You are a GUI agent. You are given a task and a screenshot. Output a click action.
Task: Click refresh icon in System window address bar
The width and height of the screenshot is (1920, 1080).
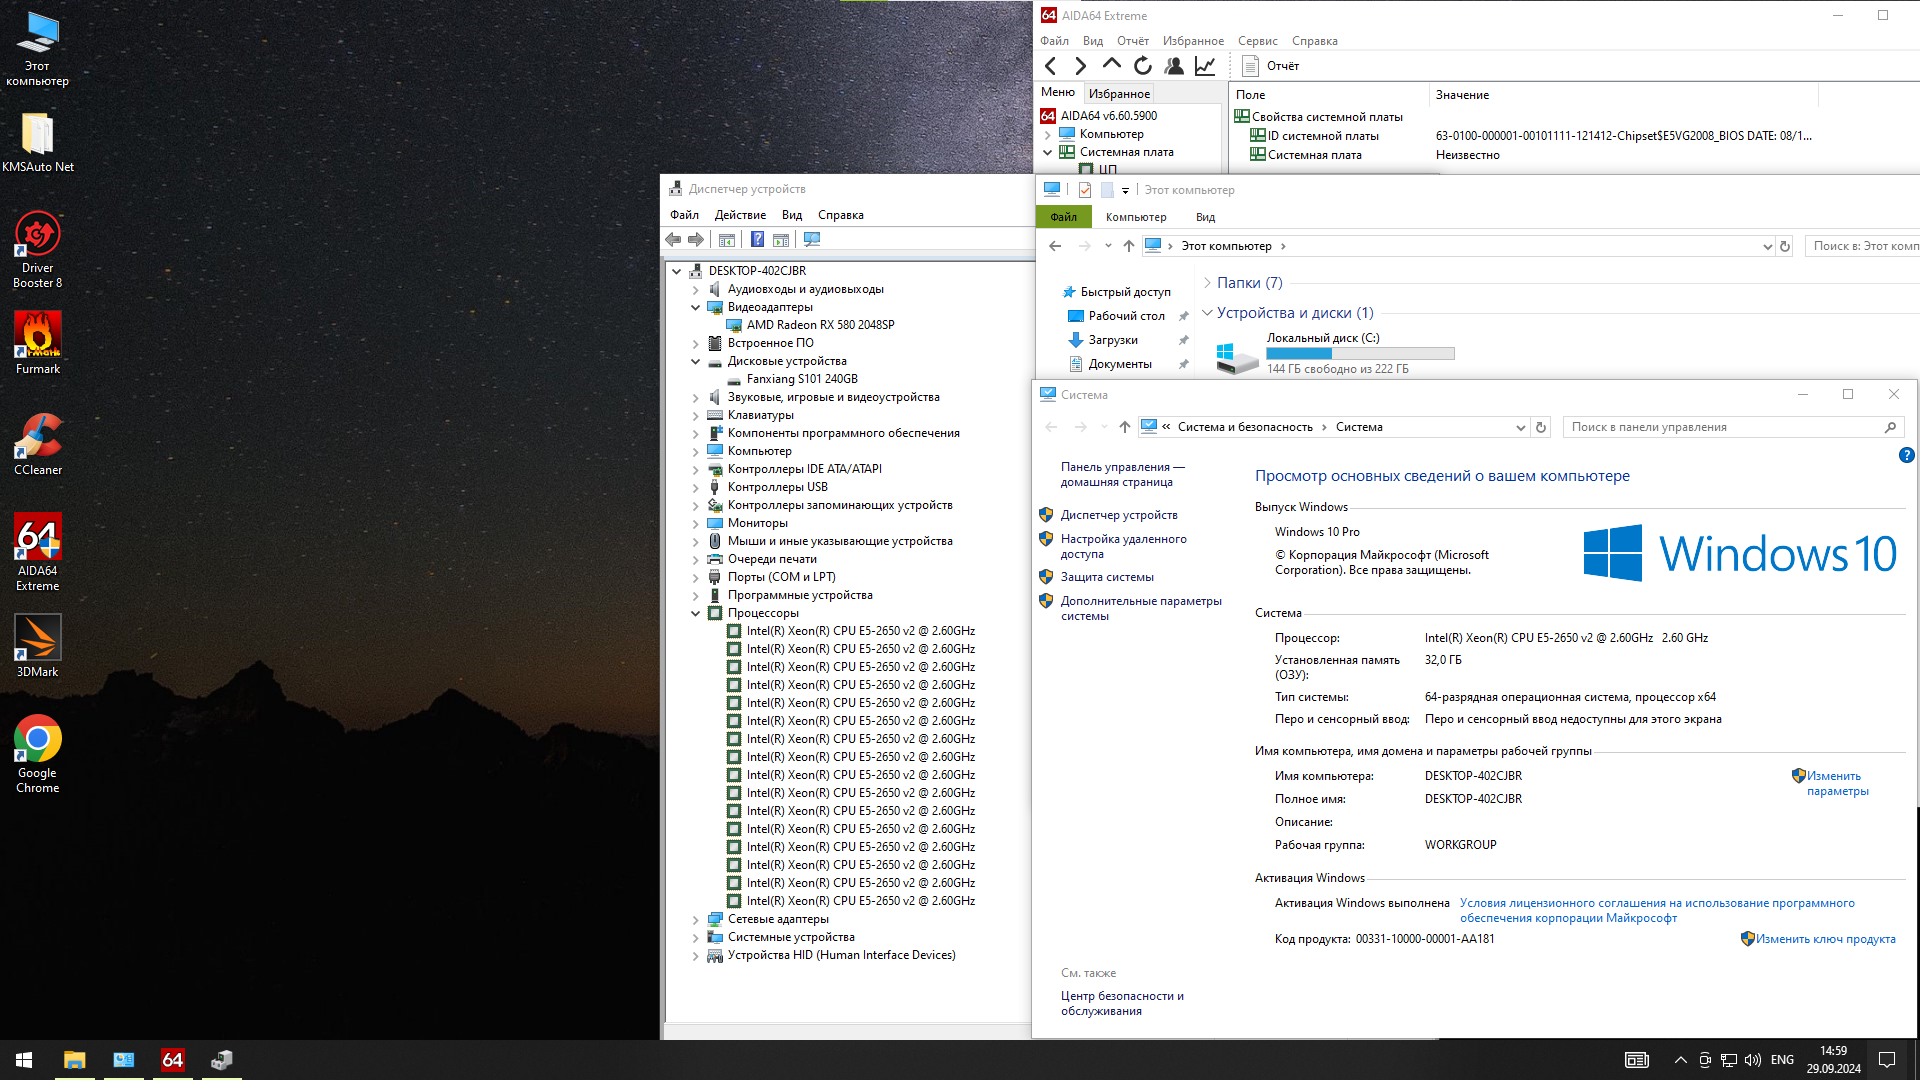(1541, 427)
